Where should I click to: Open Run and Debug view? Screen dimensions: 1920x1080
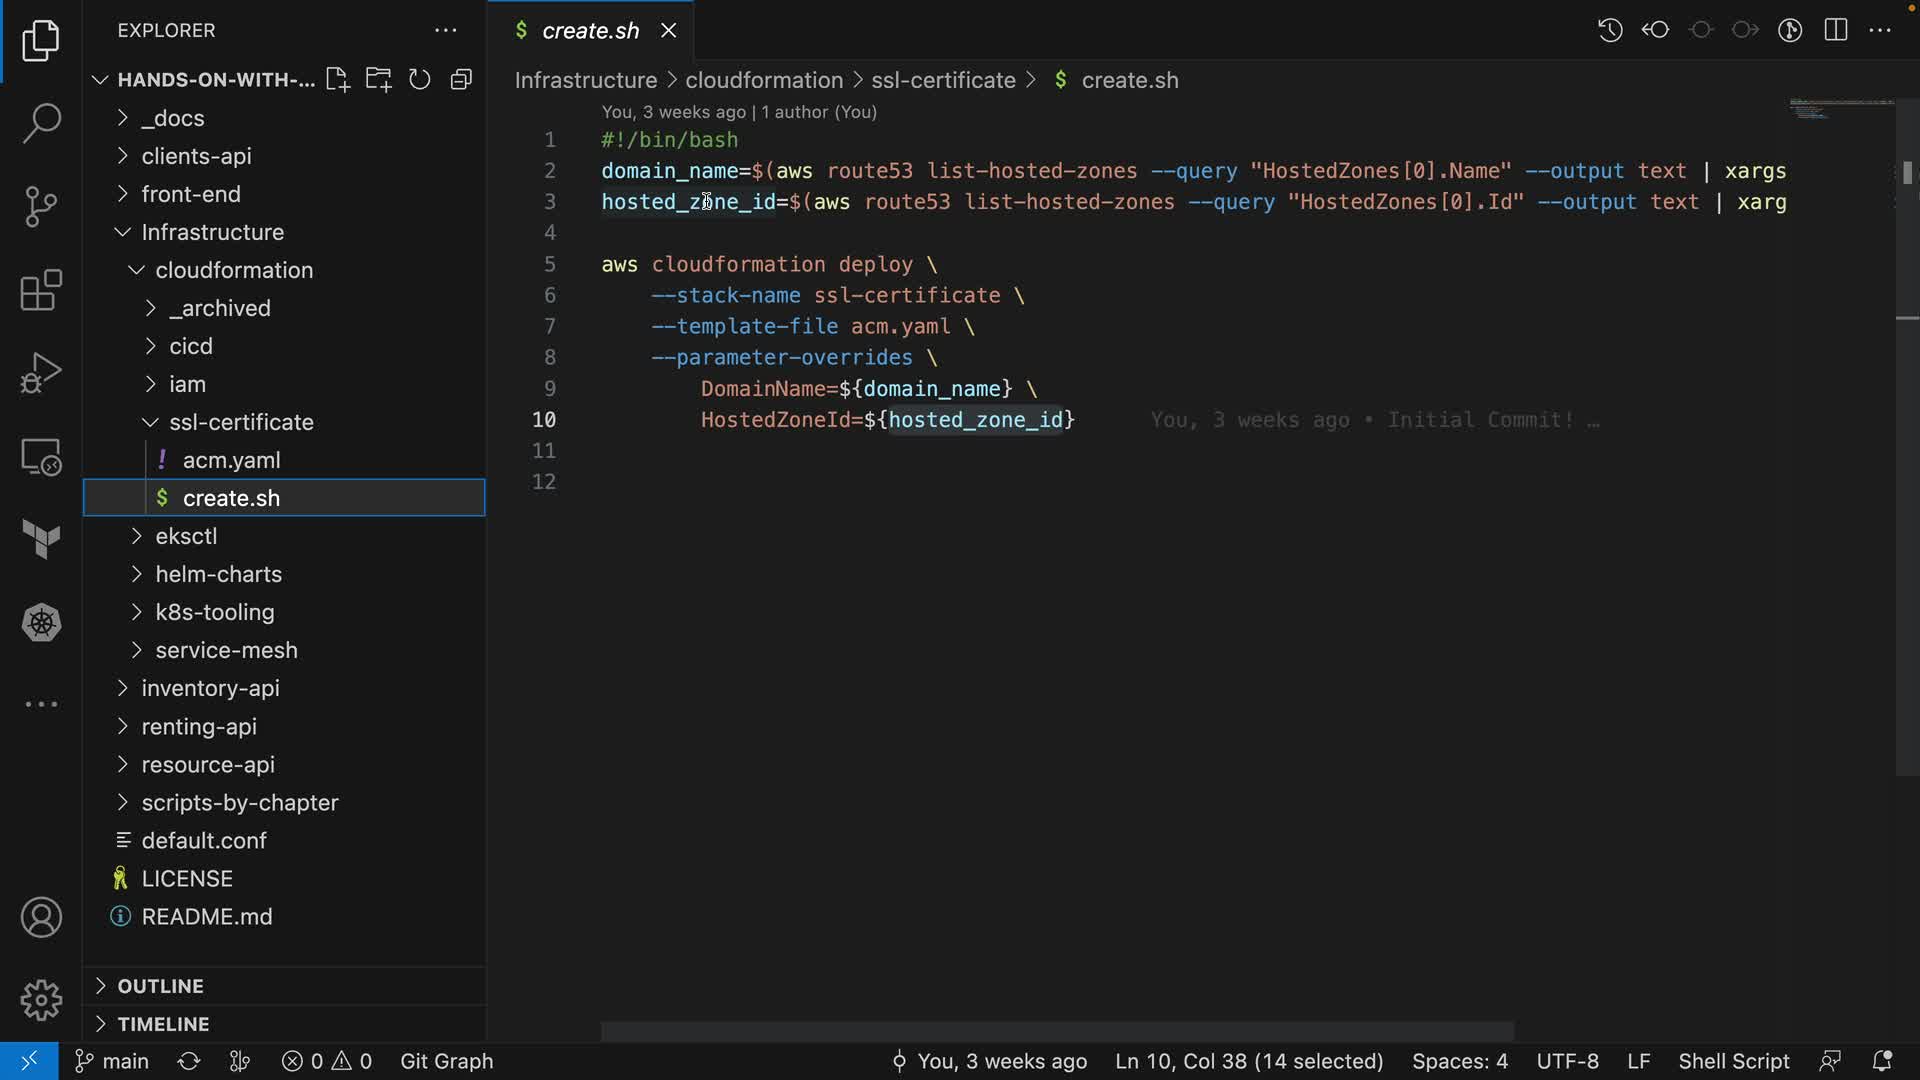(41, 374)
